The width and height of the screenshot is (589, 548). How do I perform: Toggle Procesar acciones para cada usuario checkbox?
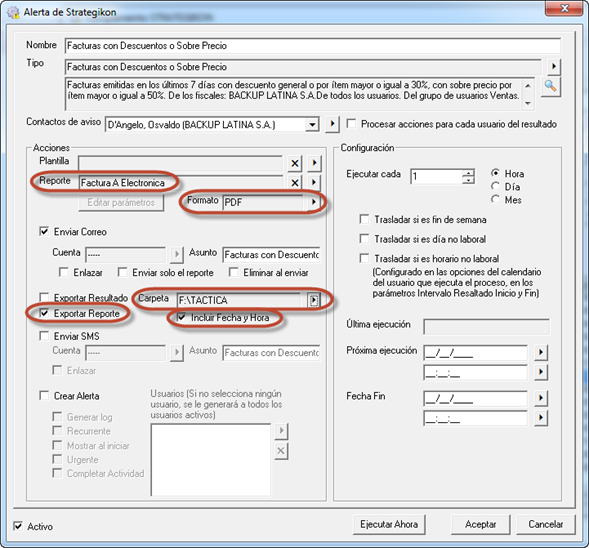point(352,124)
